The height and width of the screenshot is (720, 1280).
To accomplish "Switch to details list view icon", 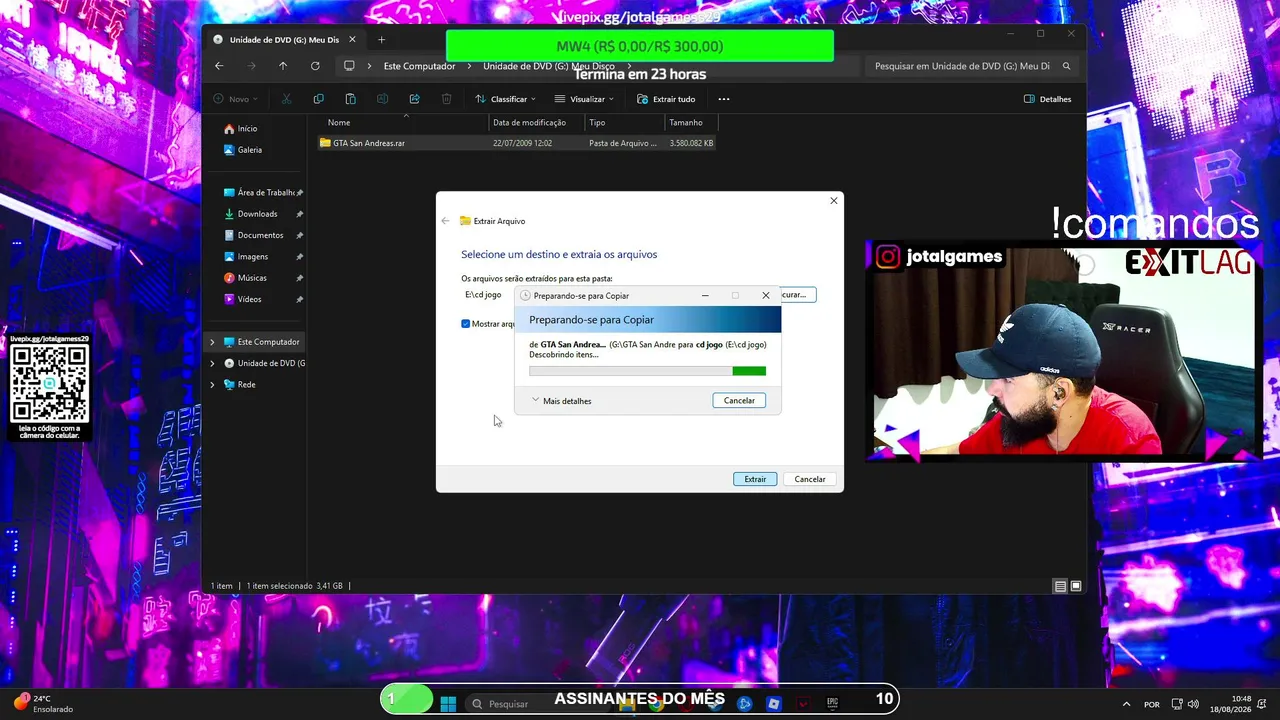I will [x=1060, y=586].
